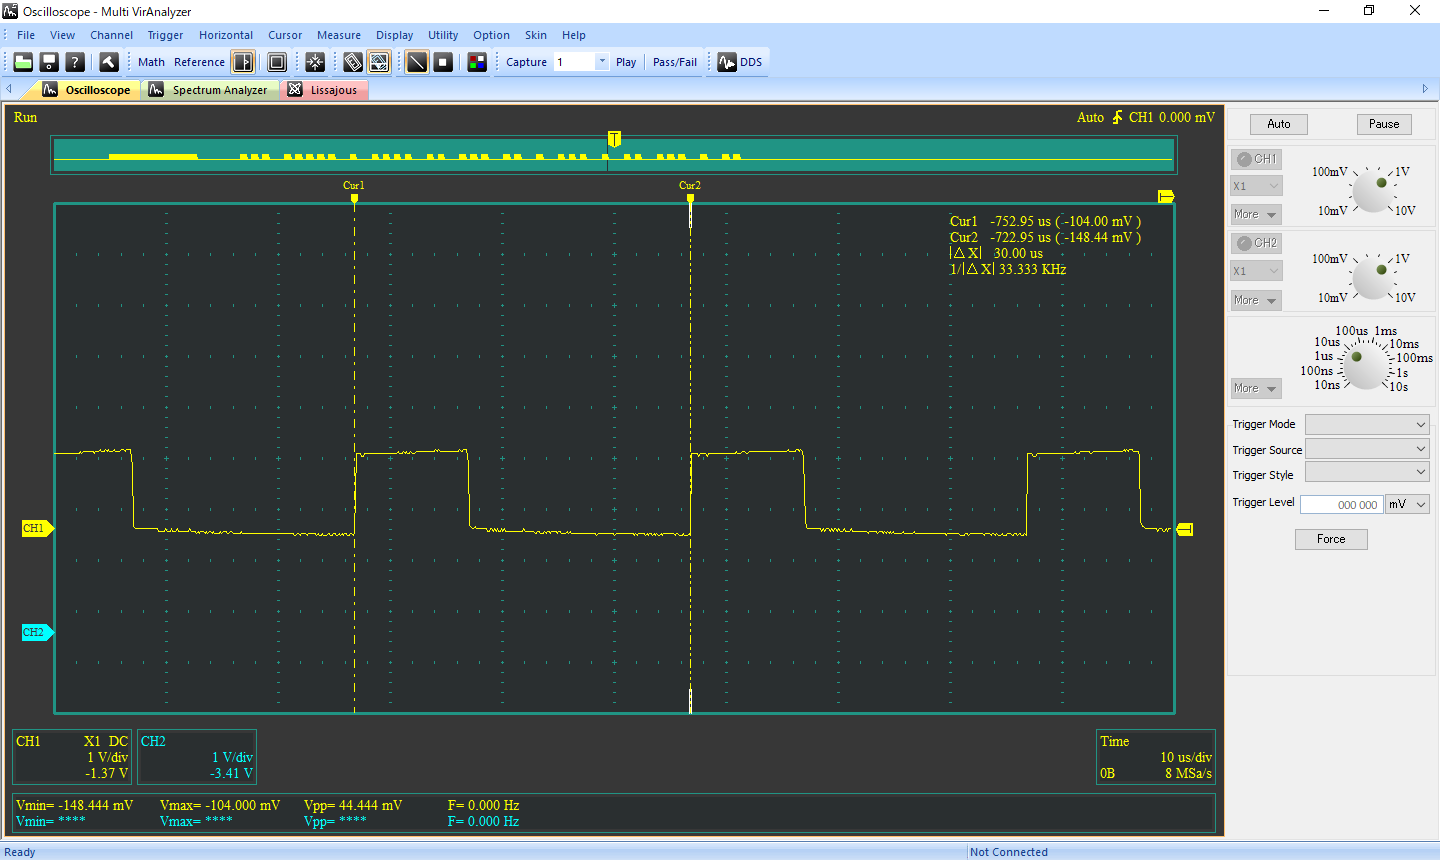Switch to the Spectrum Analyzer tab
The image size is (1440, 860).
(210, 90)
